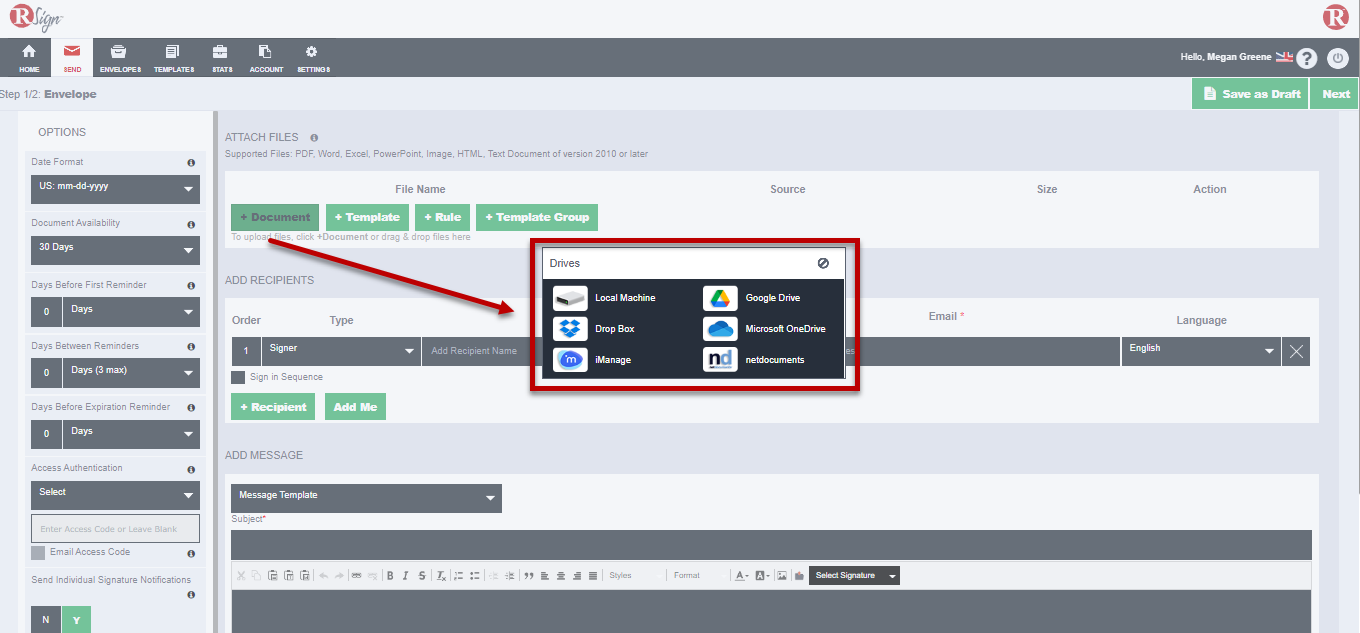Open the Settings navigation tab

click(x=313, y=57)
